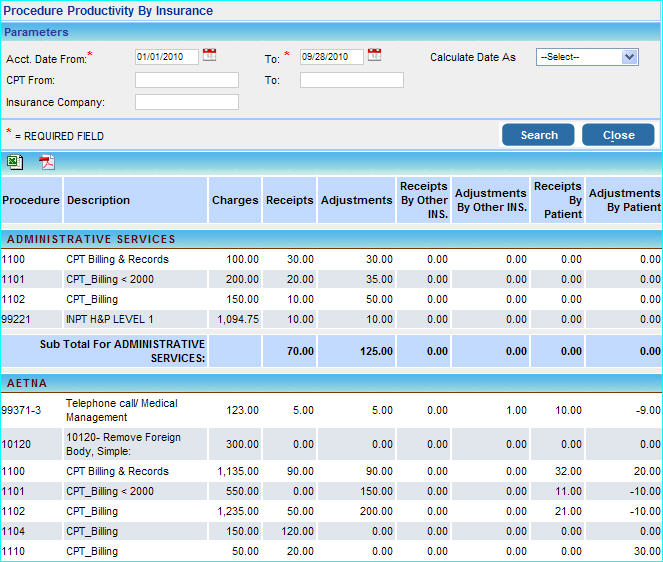The width and height of the screenshot is (663, 562).
Task: Open calendar for the To date
Action: (x=374, y=55)
